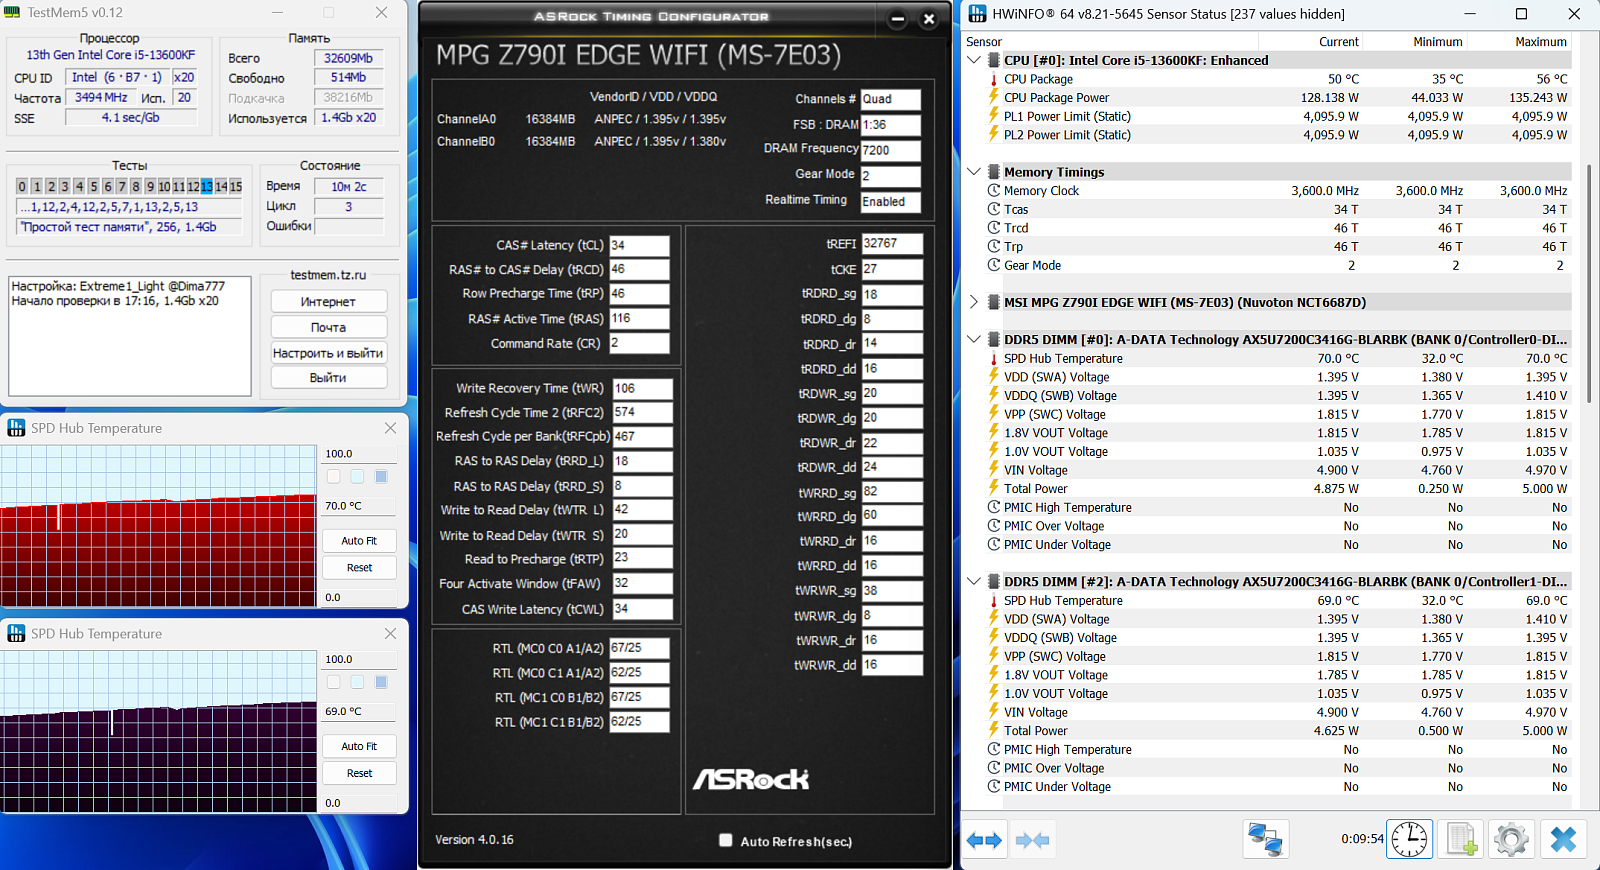Collapse the Memory Timings sensor group
The image size is (1600, 870).
pyautogui.click(x=974, y=172)
